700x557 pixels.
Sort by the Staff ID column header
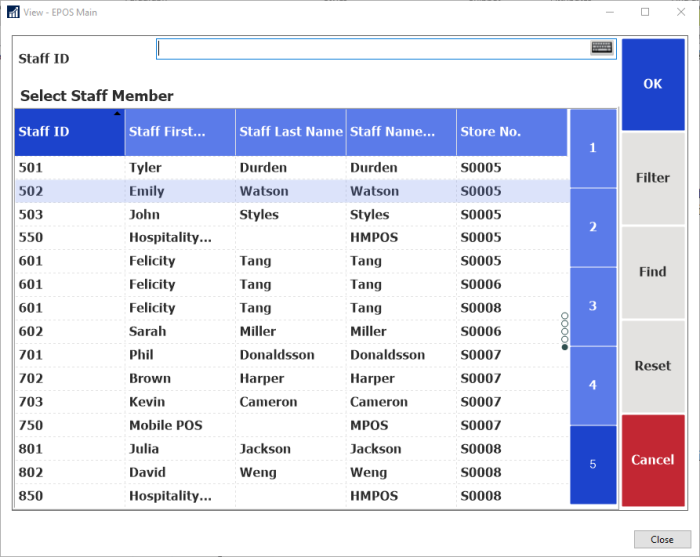[x=70, y=132]
